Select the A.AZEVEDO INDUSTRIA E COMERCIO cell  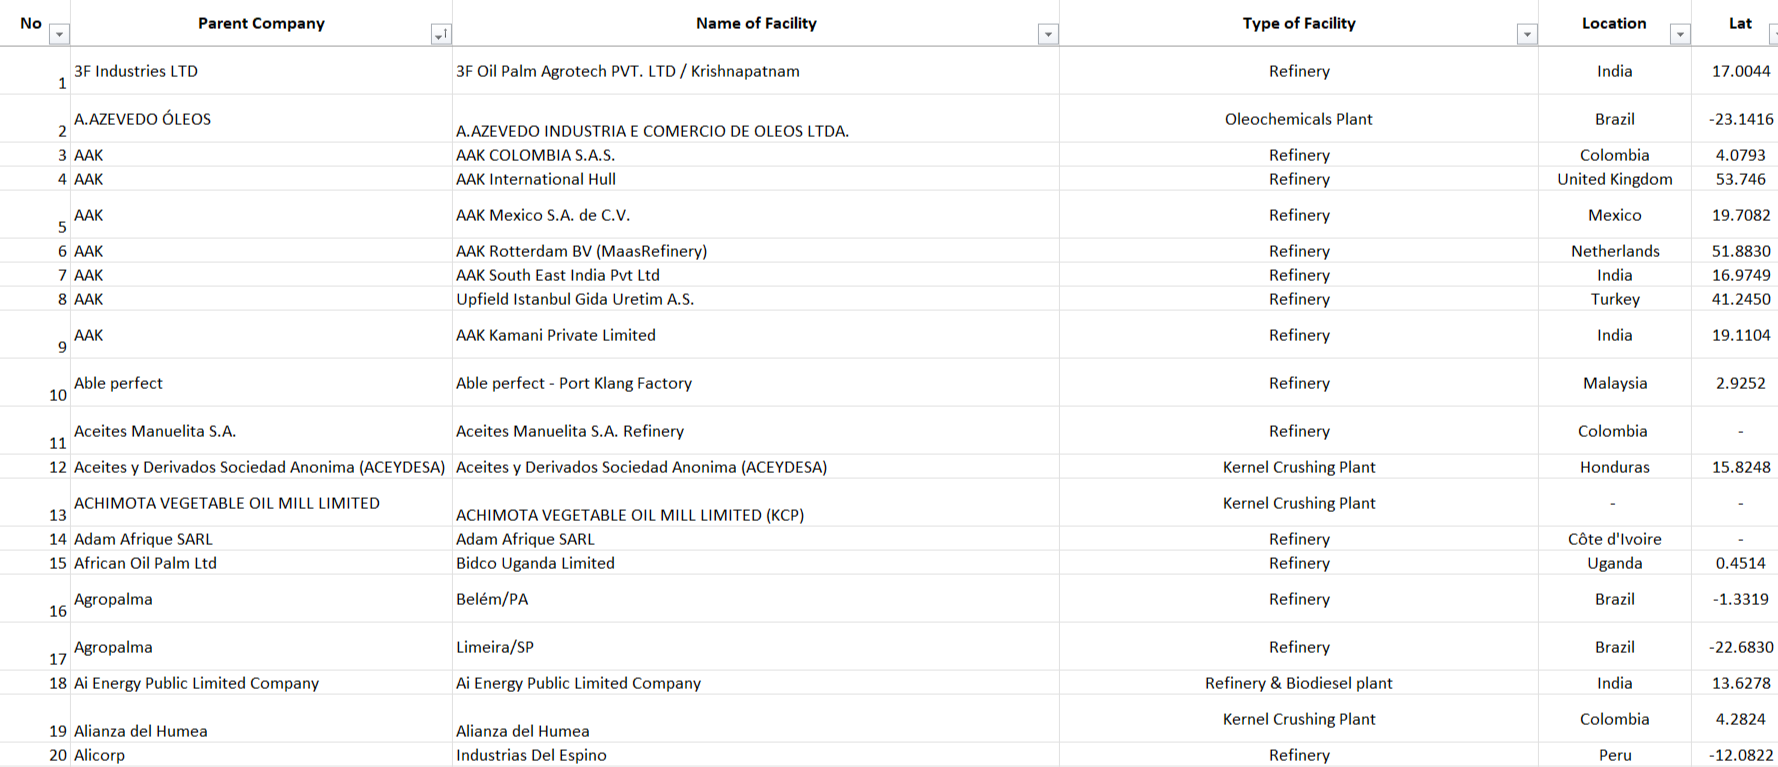click(x=756, y=119)
